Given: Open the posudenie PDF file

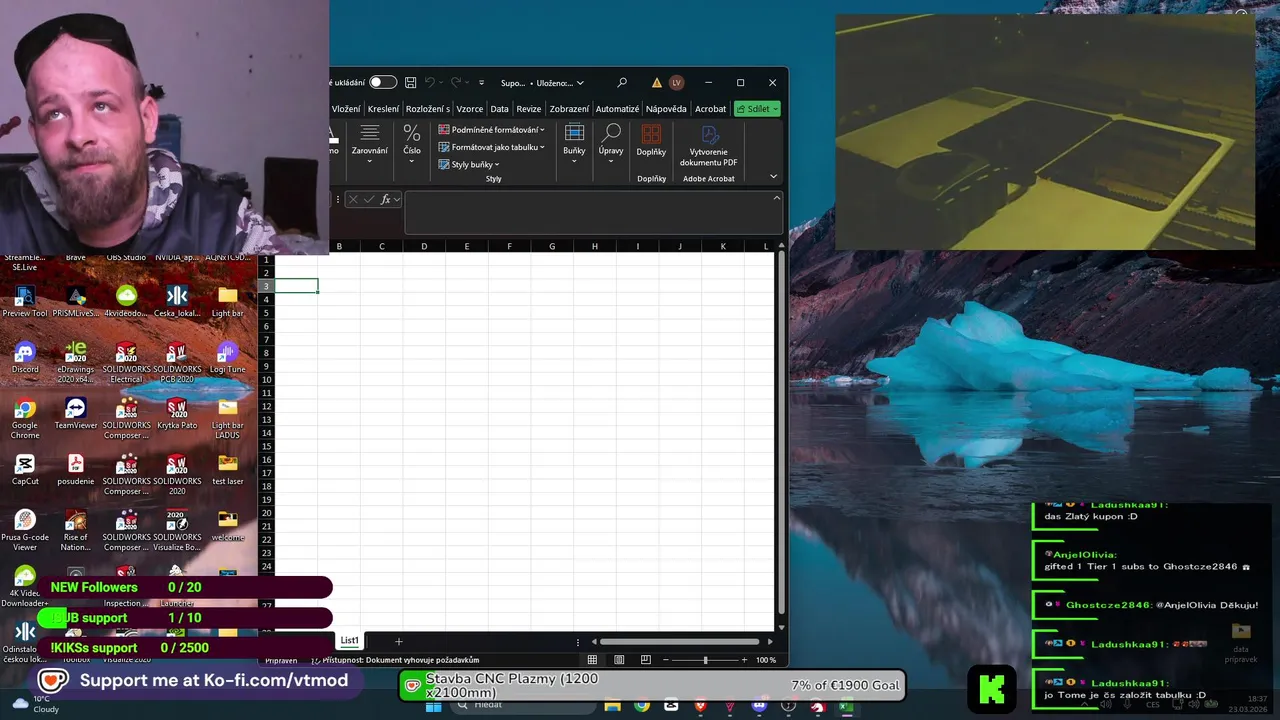Looking at the screenshot, I should pyautogui.click(x=76, y=470).
